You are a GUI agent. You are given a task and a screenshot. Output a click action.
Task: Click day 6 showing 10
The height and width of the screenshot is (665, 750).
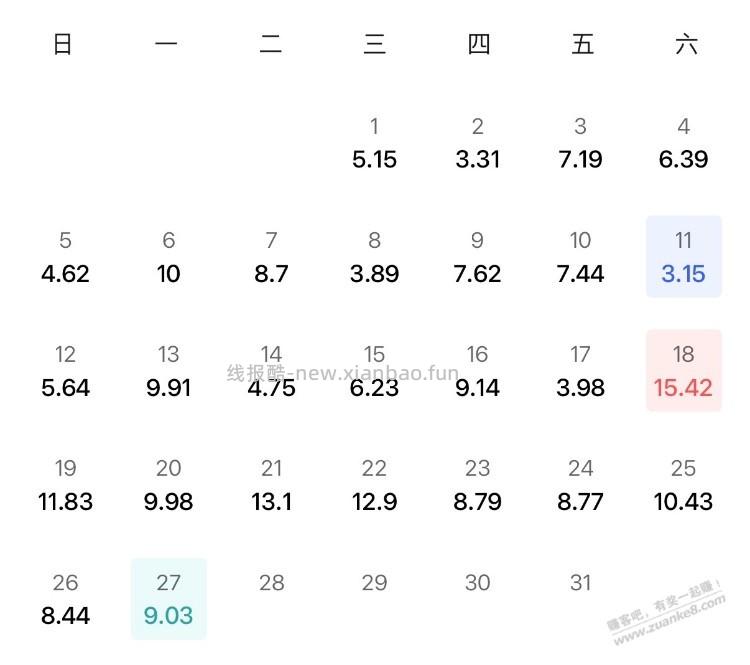coord(168,257)
